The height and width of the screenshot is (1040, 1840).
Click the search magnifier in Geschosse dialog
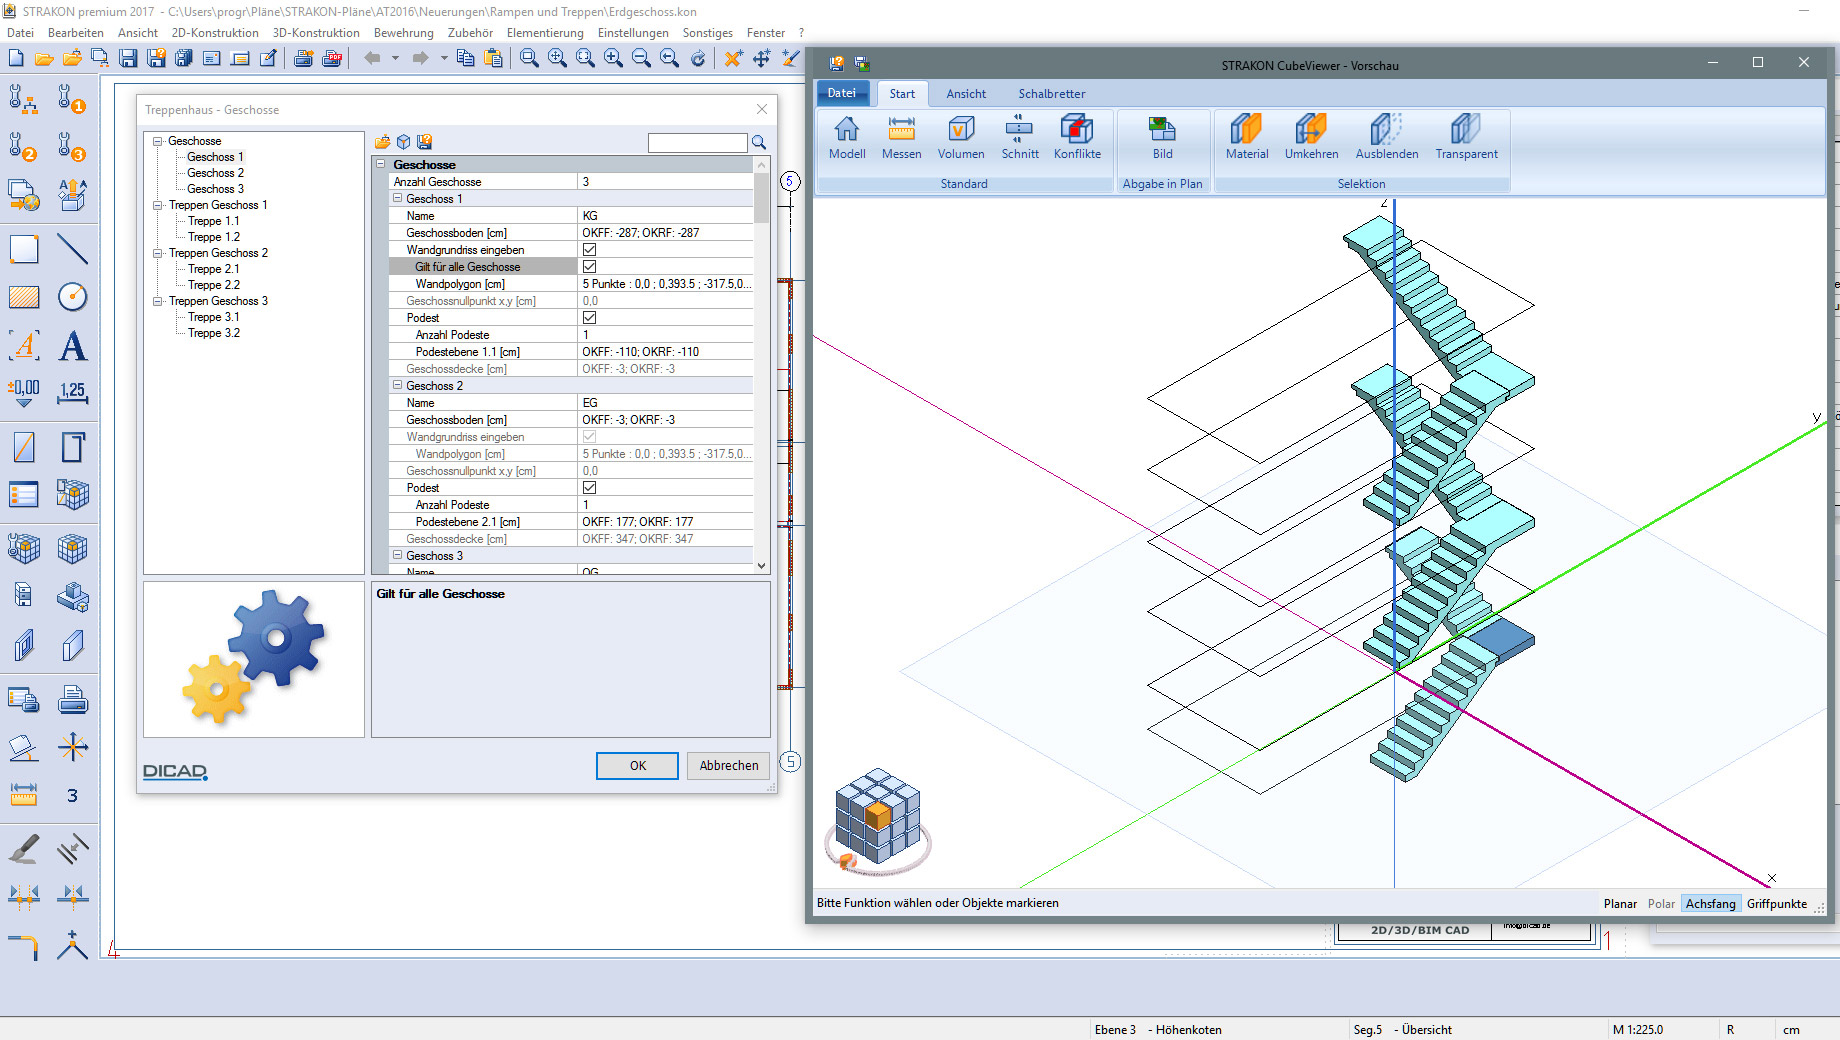pos(759,142)
